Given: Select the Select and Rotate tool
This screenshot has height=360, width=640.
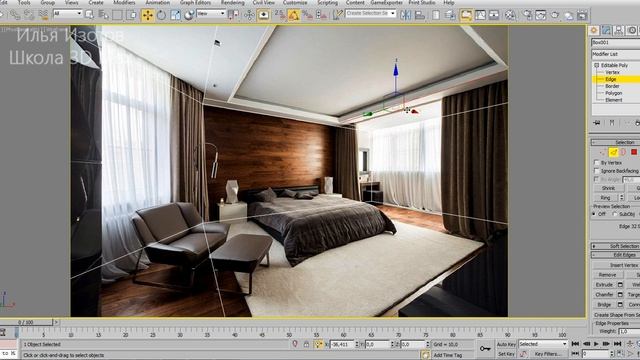Looking at the screenshot, I should 162,15.
